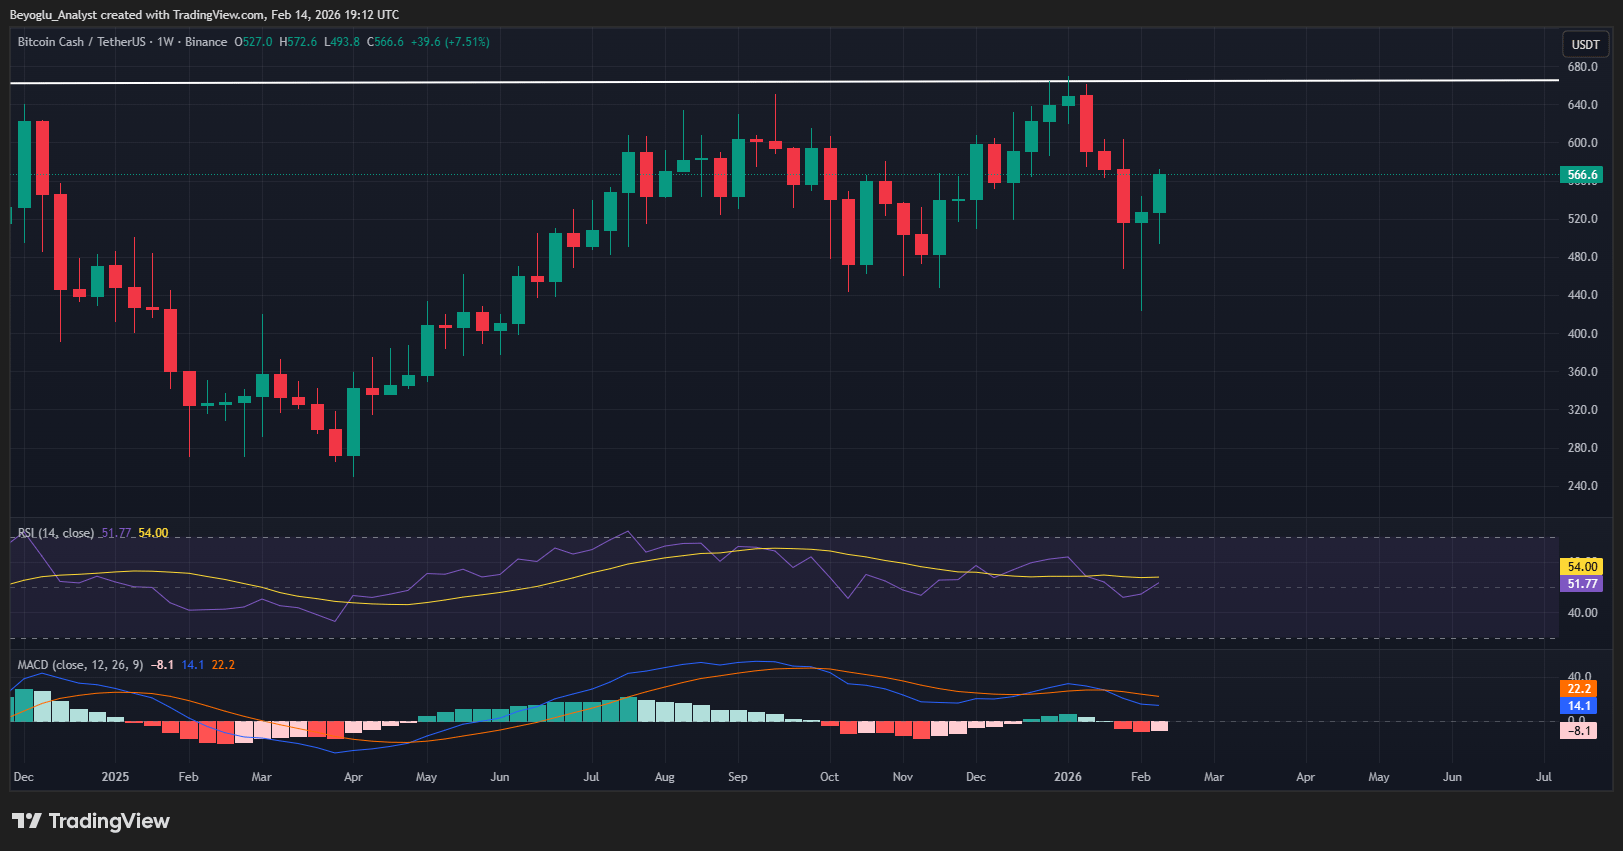Click the high price value H572.6
The width and height of the screenshot is (1623, 851).
tap(298, 42)
